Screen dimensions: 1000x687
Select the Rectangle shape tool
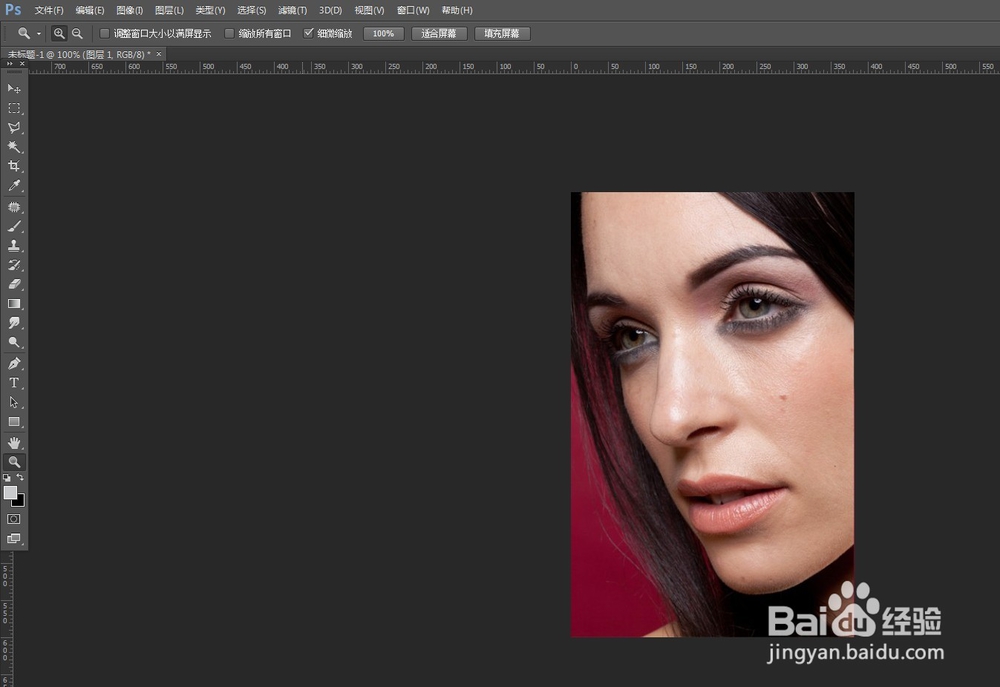[x=13, y=422]
